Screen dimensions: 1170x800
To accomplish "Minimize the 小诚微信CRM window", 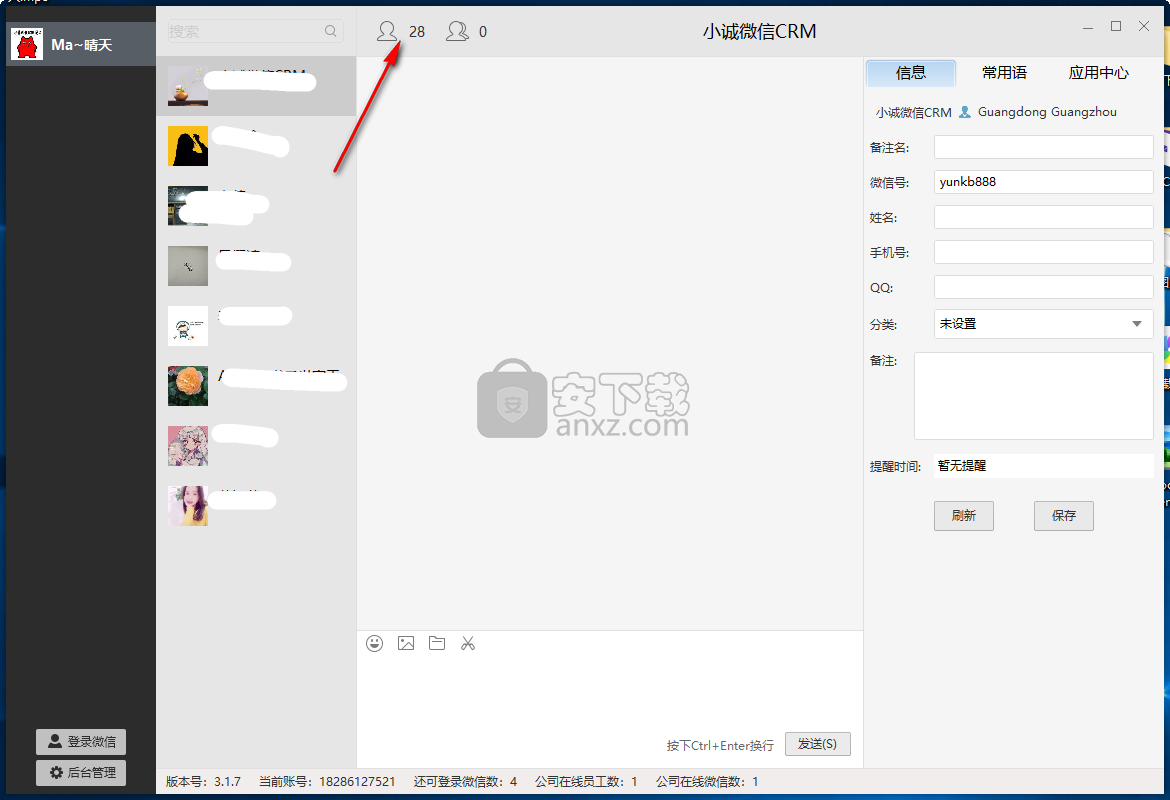I will tap(1088, 27).
